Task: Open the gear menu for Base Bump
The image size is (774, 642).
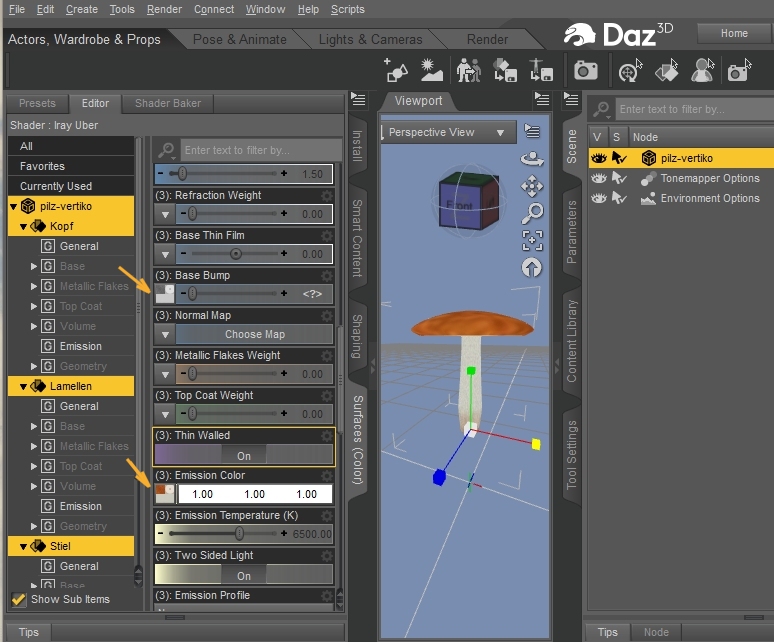Action: pos(327,275)
